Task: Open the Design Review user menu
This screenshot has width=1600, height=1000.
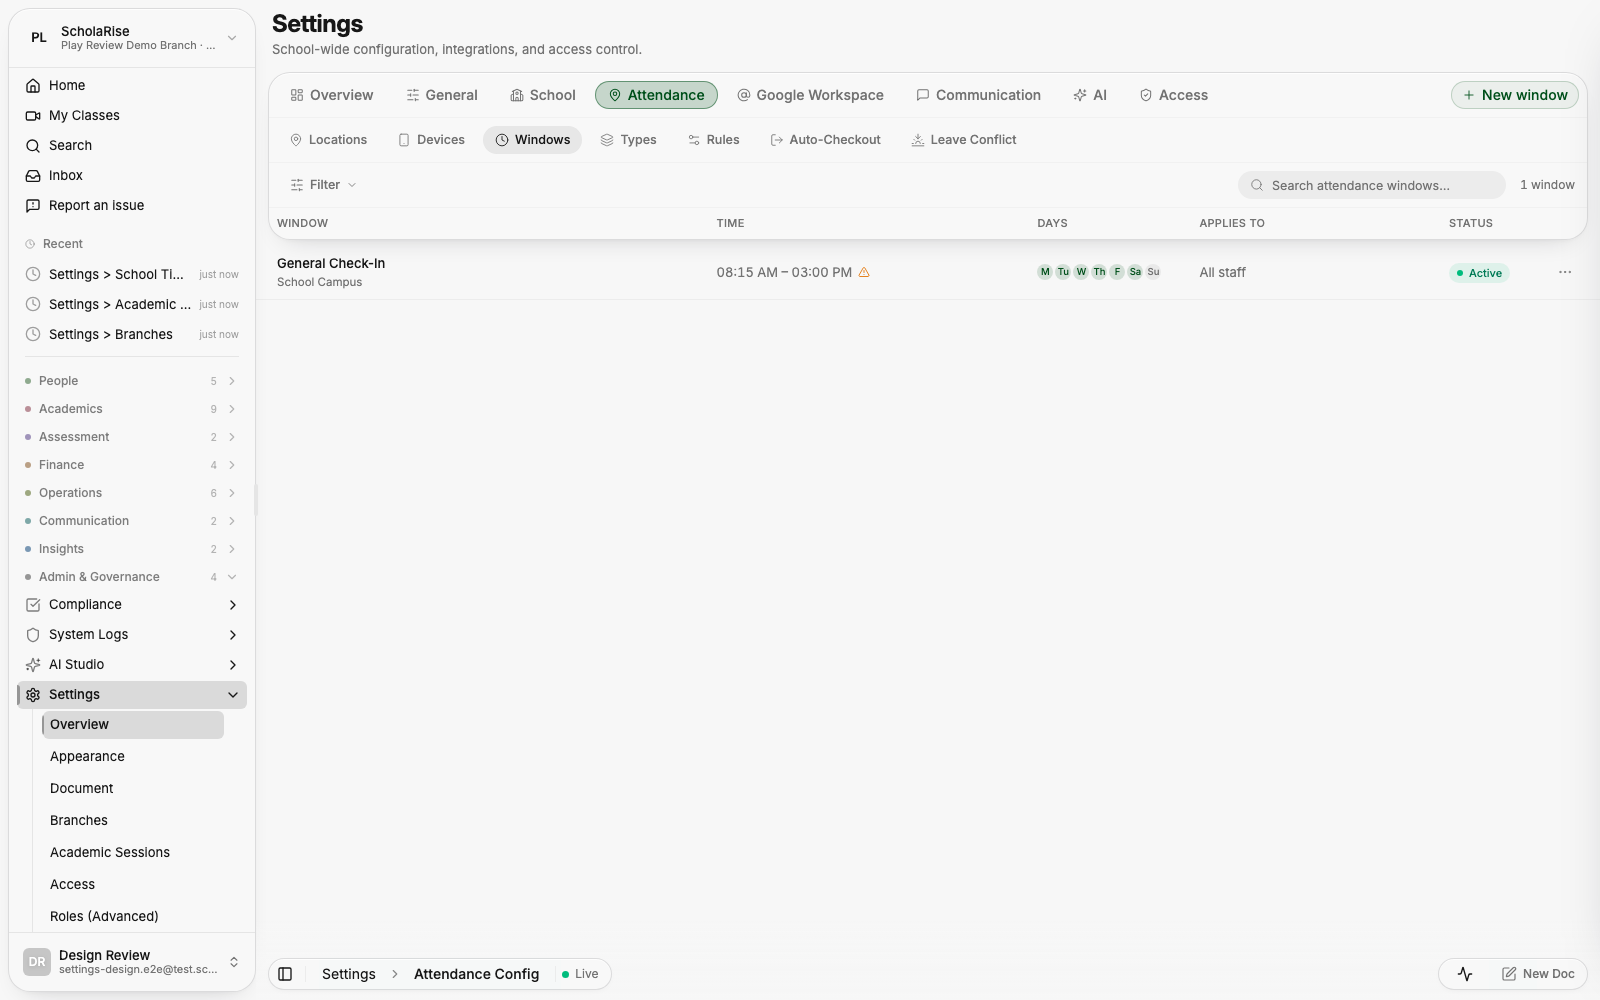Action: (x=132, y=962)
